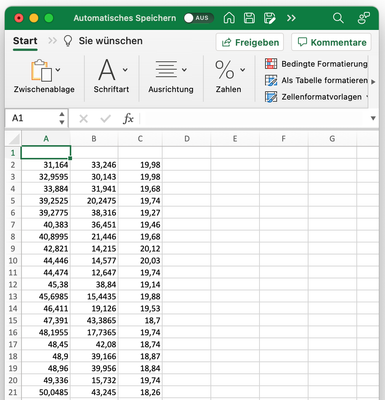Click cell containing 39,2525

click(46, 201)
